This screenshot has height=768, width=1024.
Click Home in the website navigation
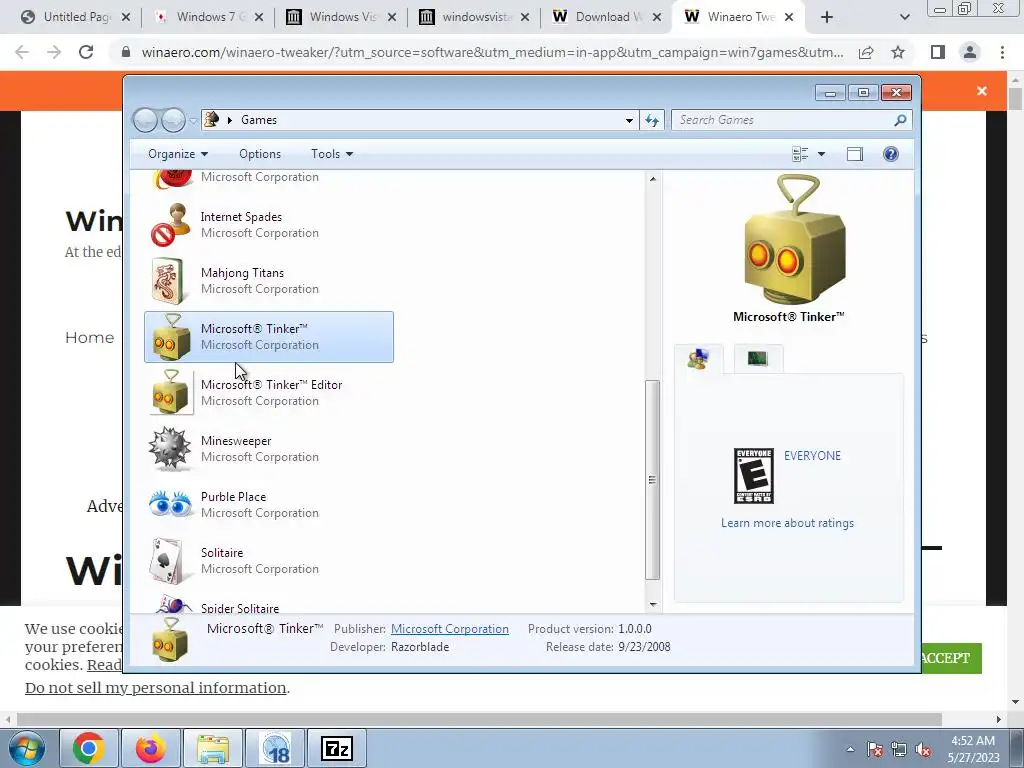pos(89,338)
